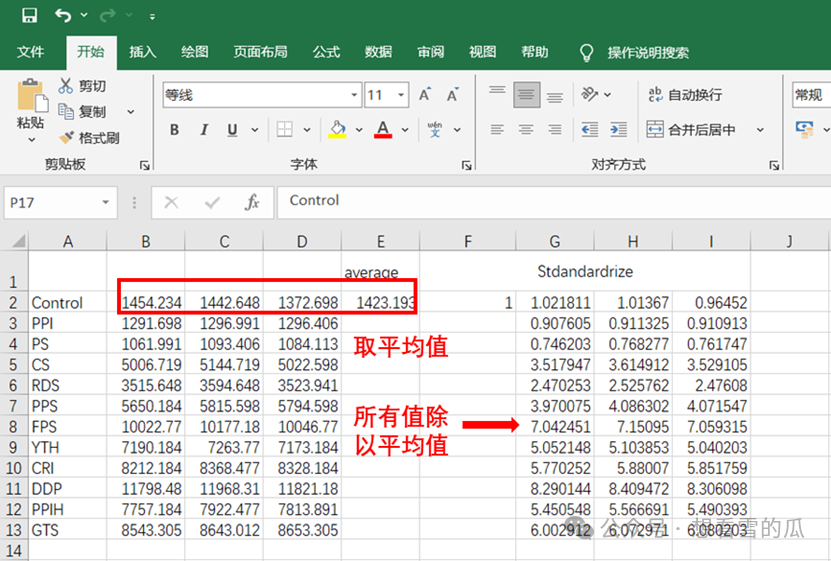The width and height of the screenshot is (831, 561).
Task: Click 合并后居中 merge and center
Action: 691,129
